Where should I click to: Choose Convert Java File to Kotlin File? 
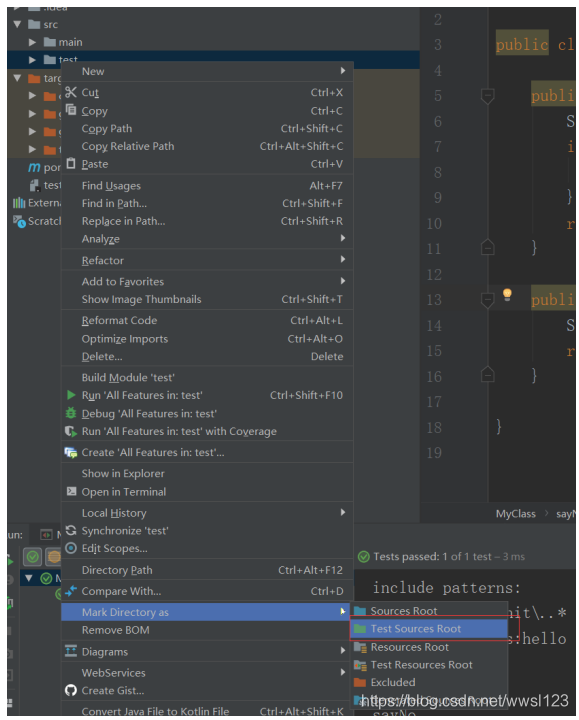pyautogui.click(x=207, y=711)
